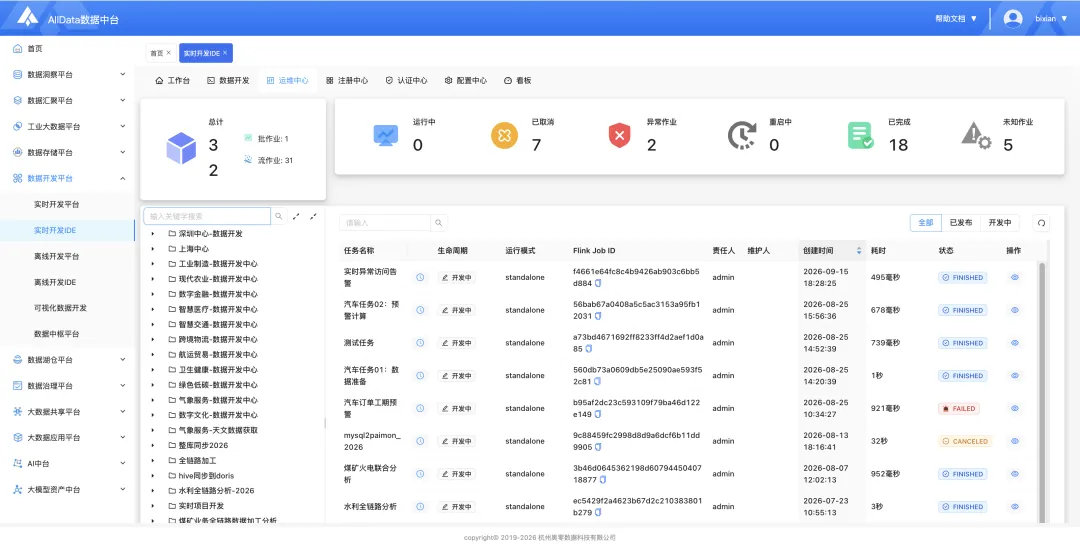Image resolution: width=1080 pixels, height=549 pixels.
Task: Switch to 工作台 tab
Action: pyautogui.click(x=172, y=81)
